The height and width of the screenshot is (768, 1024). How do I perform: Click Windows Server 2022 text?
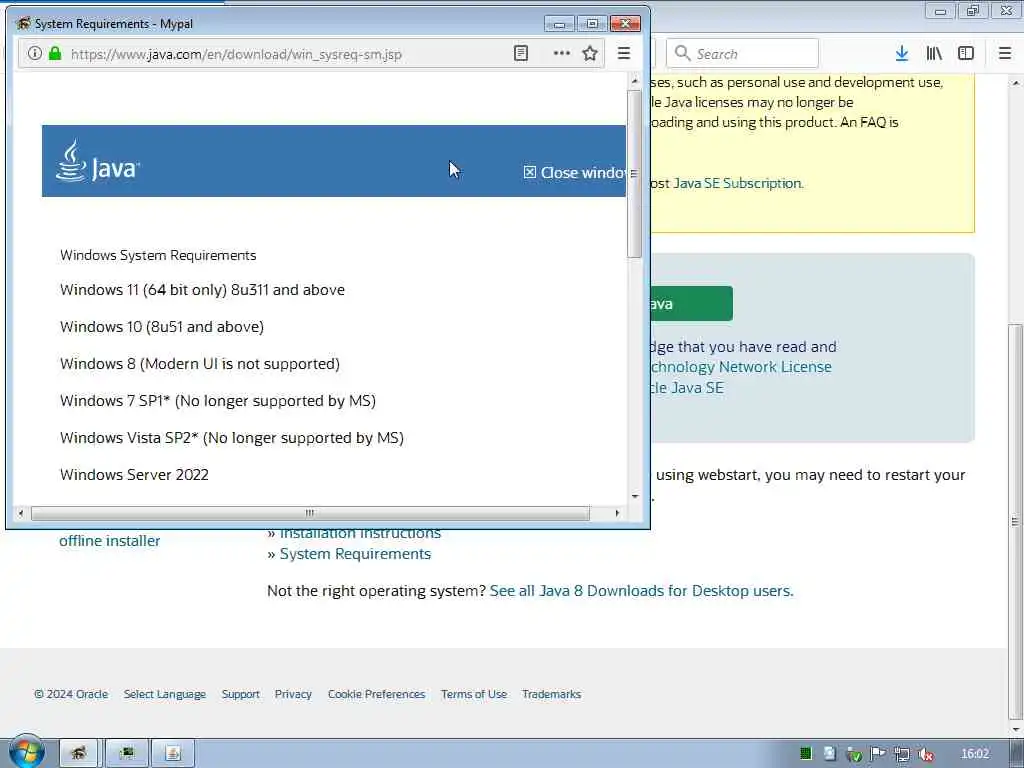click(x=134, y=475)
